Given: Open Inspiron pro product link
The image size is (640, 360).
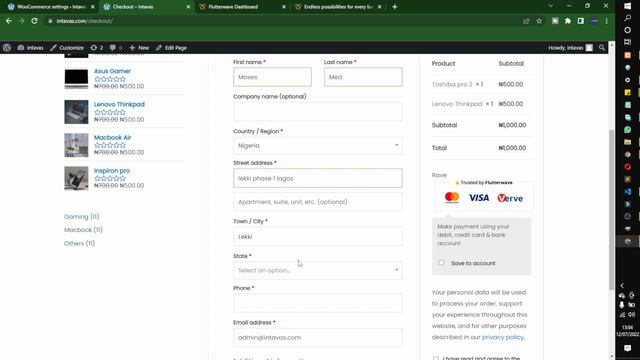Looking at the screenshot, I should point(112,171).
